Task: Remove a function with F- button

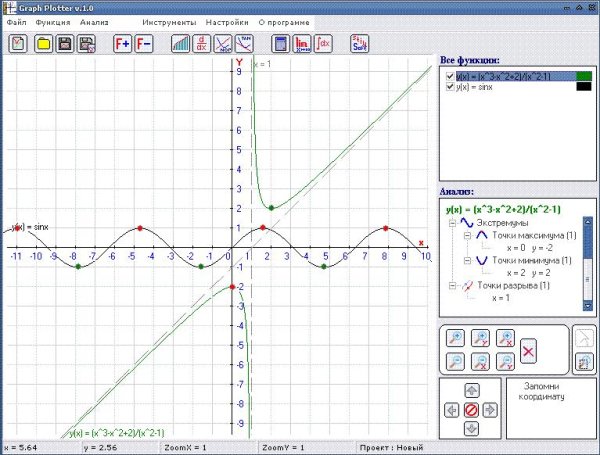Action: point(144,44)
